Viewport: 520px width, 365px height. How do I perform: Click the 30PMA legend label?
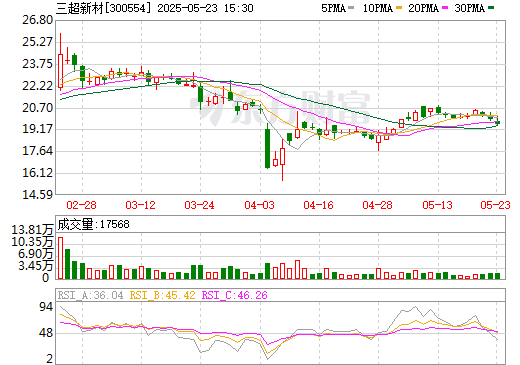[469, 8]
